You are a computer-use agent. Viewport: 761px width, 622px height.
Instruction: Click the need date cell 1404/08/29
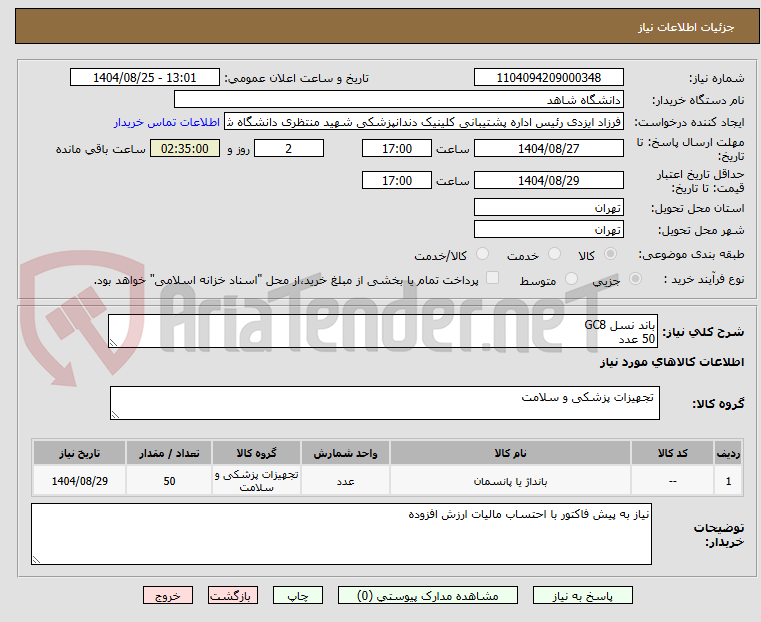[80, 481]
